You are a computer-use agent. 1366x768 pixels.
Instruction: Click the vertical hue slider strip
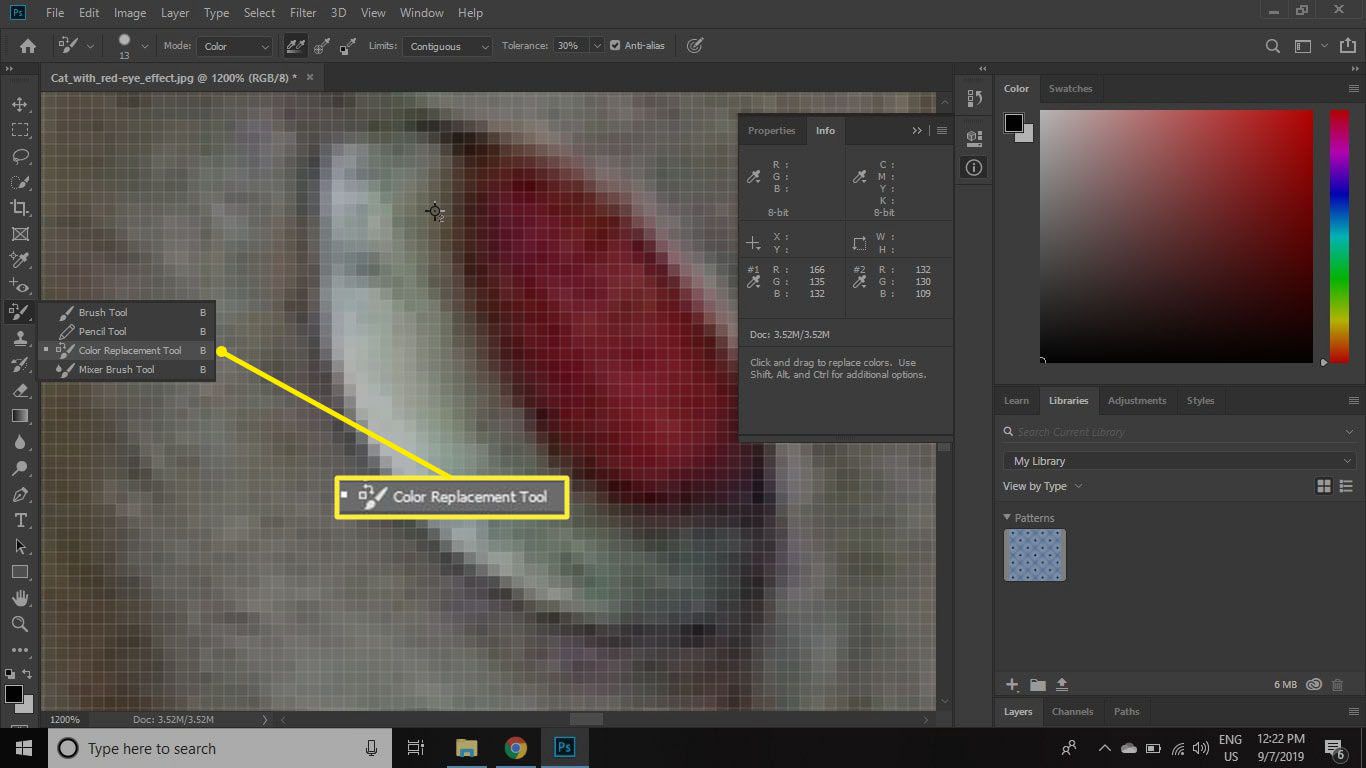pyautogui.click(x=1339, y=236)
